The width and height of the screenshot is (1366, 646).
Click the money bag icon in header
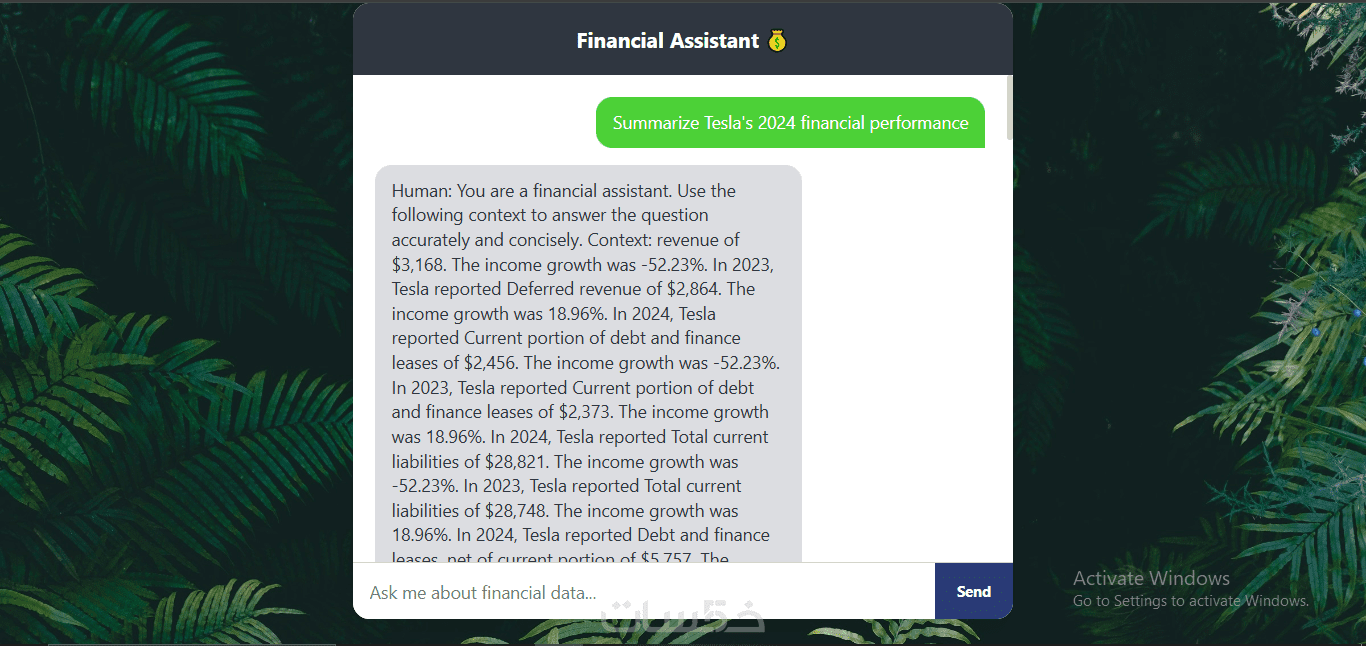[x=777, y=41]
